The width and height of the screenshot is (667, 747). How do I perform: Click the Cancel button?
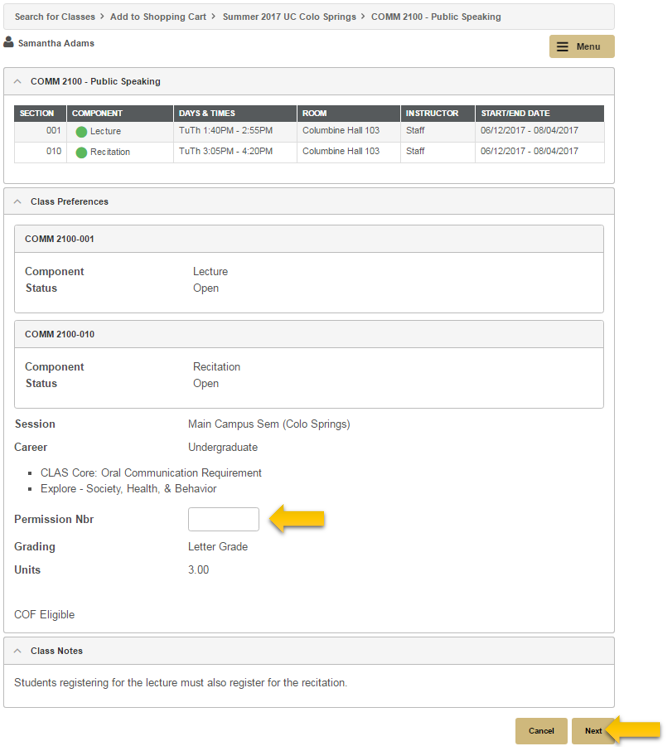541,731
